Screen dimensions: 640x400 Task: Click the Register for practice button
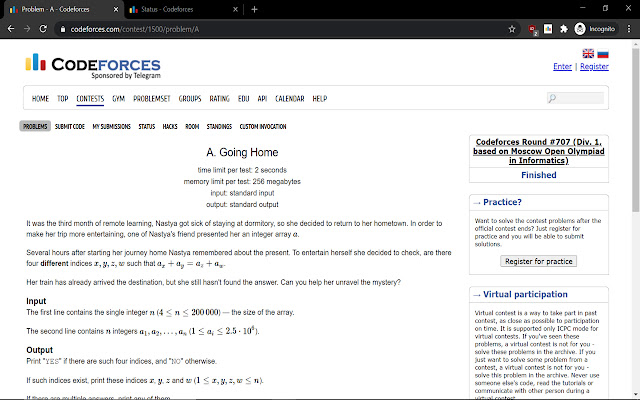click(538, 261)
